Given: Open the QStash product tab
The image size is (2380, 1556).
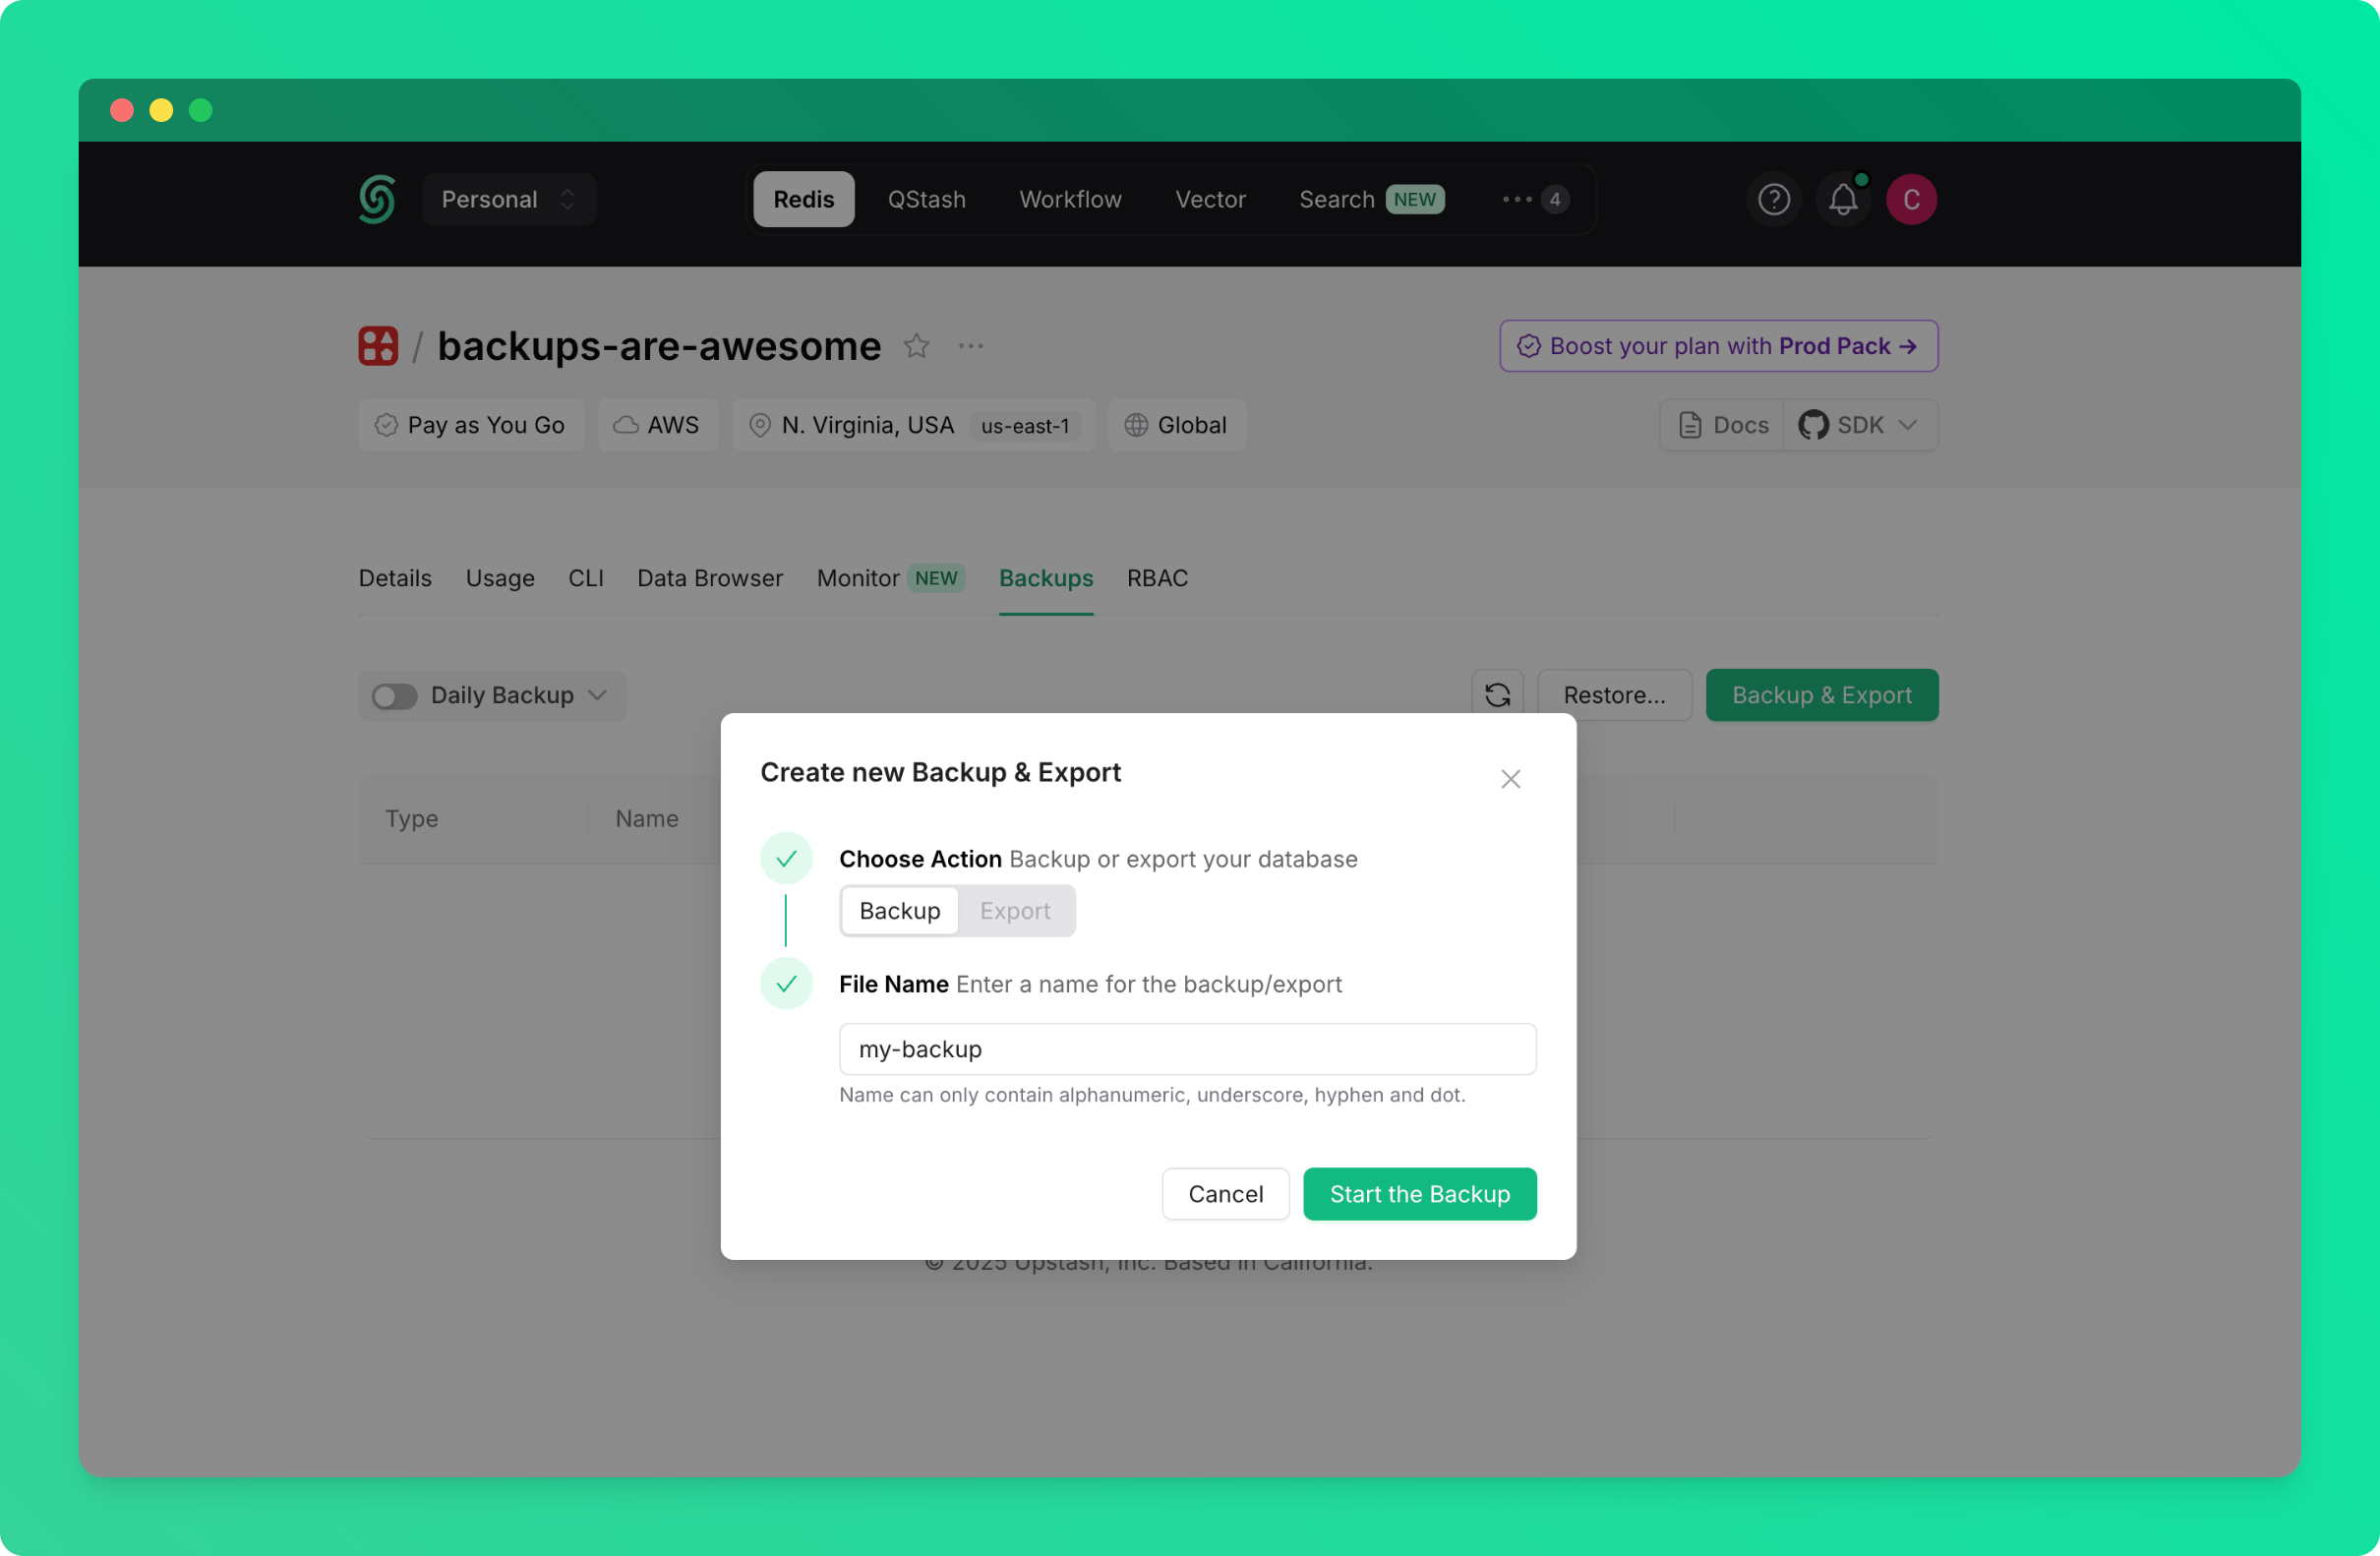Looking at the screenshot, I should pos(926,199).
